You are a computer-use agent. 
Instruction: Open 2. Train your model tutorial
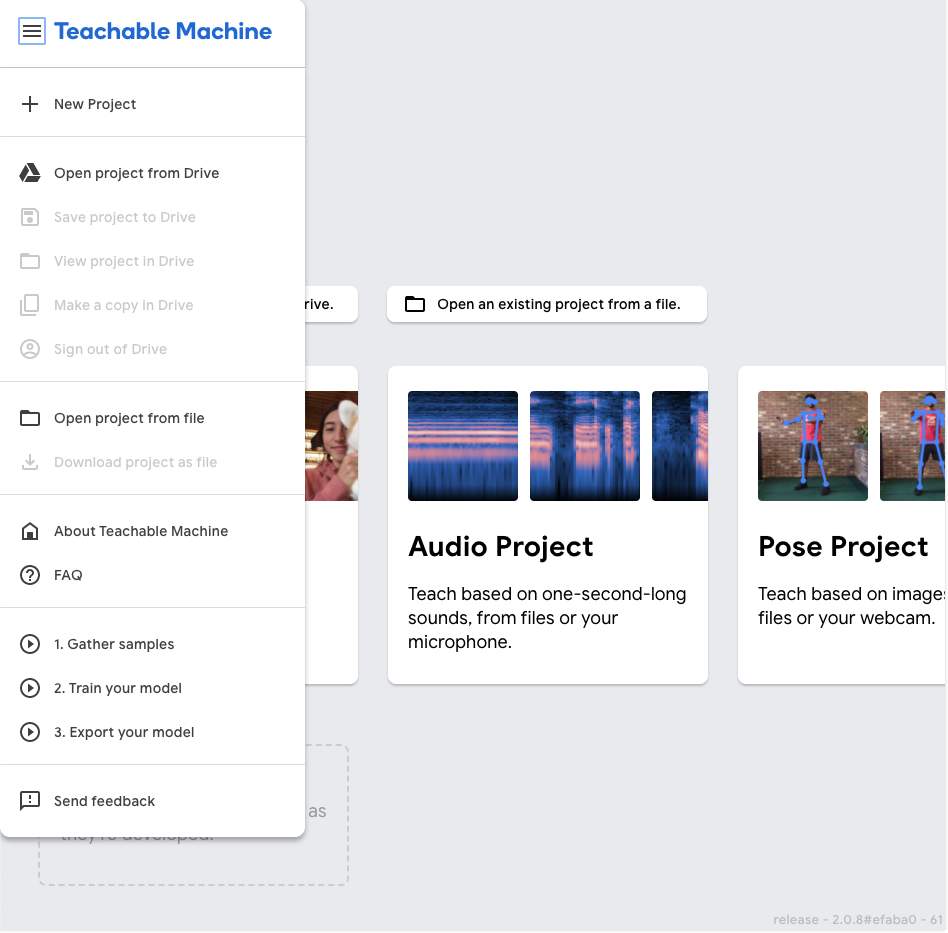pyautogui.click(x=118, y=688)
